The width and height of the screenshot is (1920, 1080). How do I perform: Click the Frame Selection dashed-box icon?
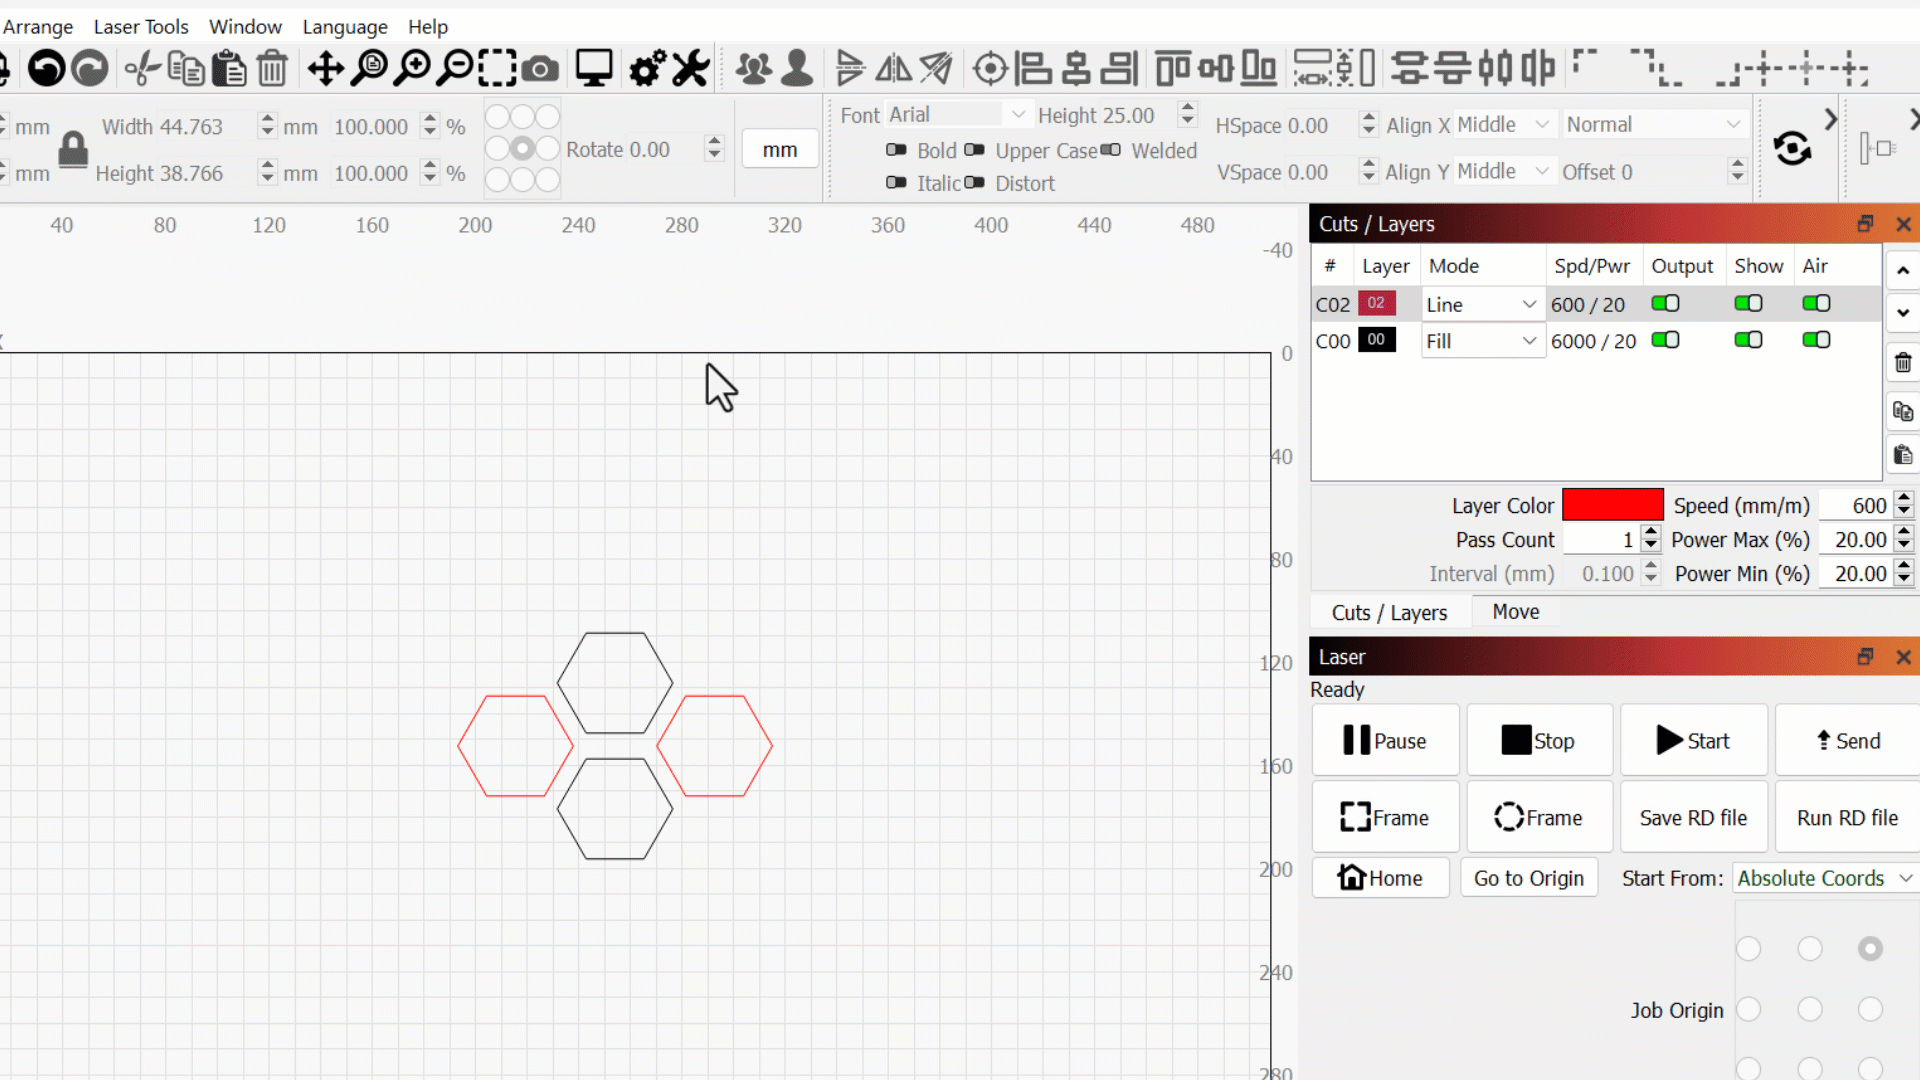497,69
